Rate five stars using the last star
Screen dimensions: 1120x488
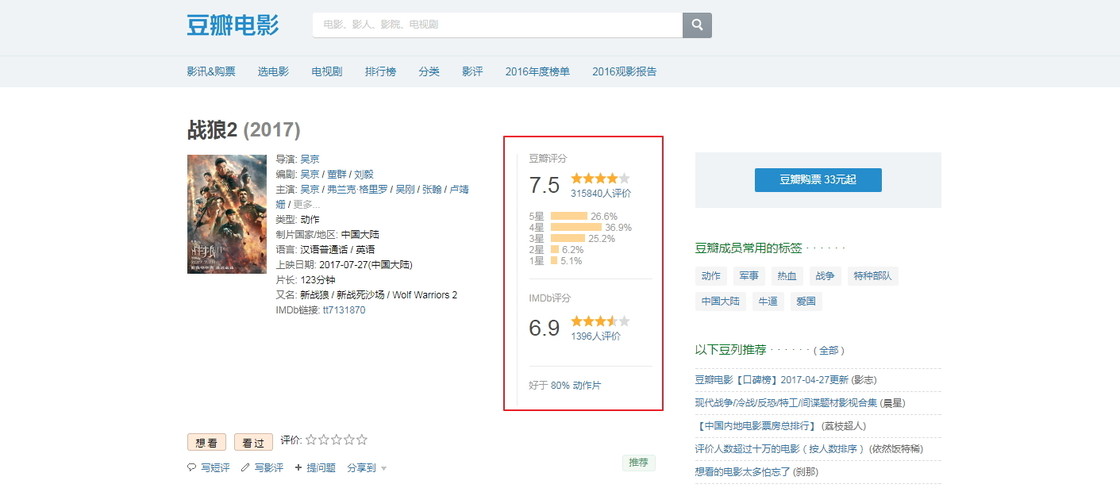[362, 440]
